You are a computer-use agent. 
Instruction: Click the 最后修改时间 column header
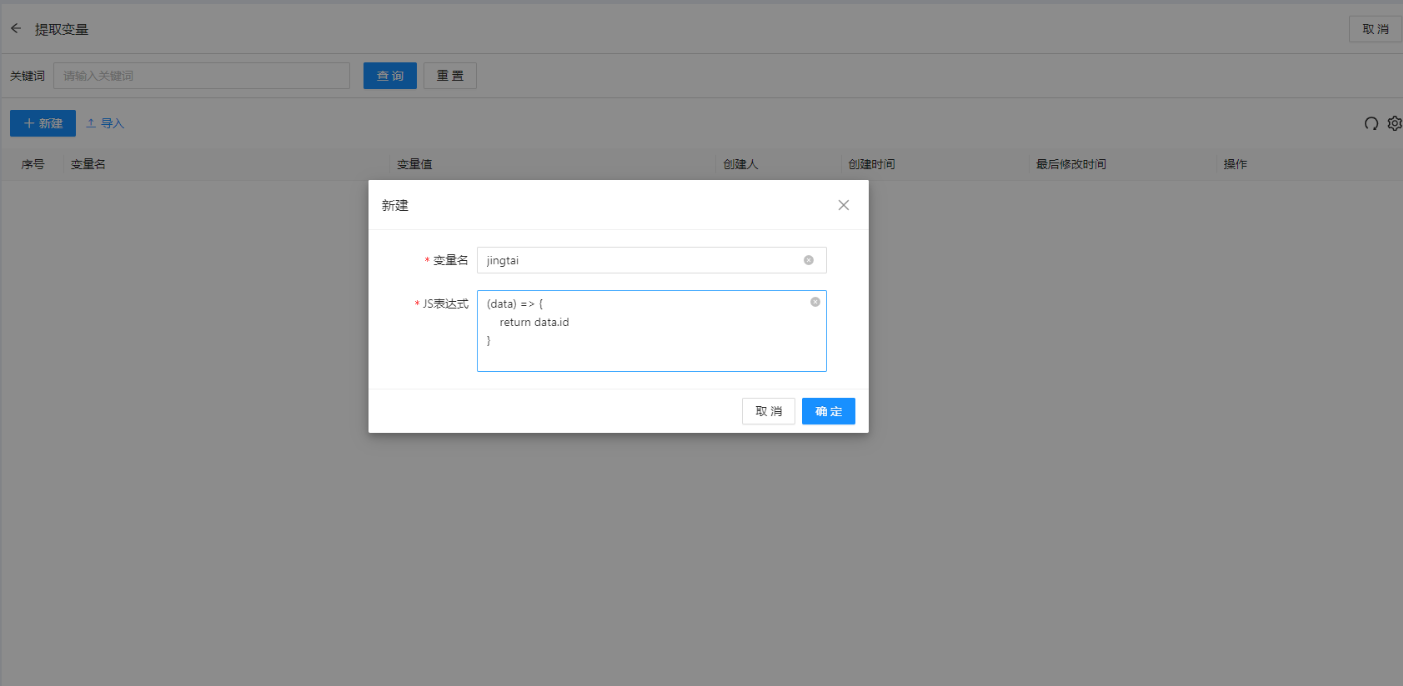pos(1070,164)
